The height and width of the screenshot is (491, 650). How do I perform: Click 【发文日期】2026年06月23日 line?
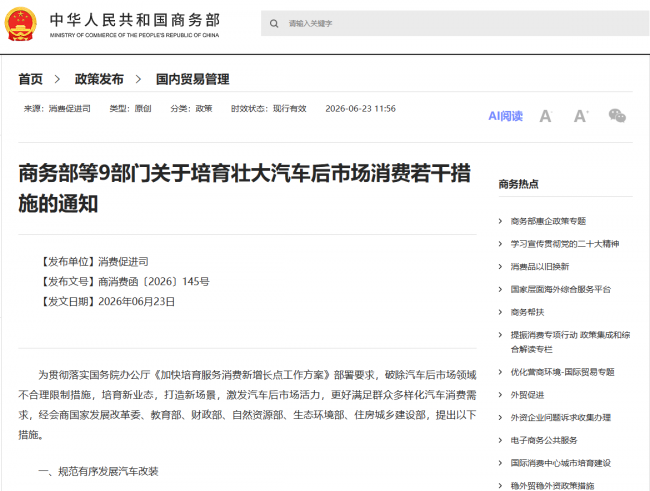(x=107, y=301)
